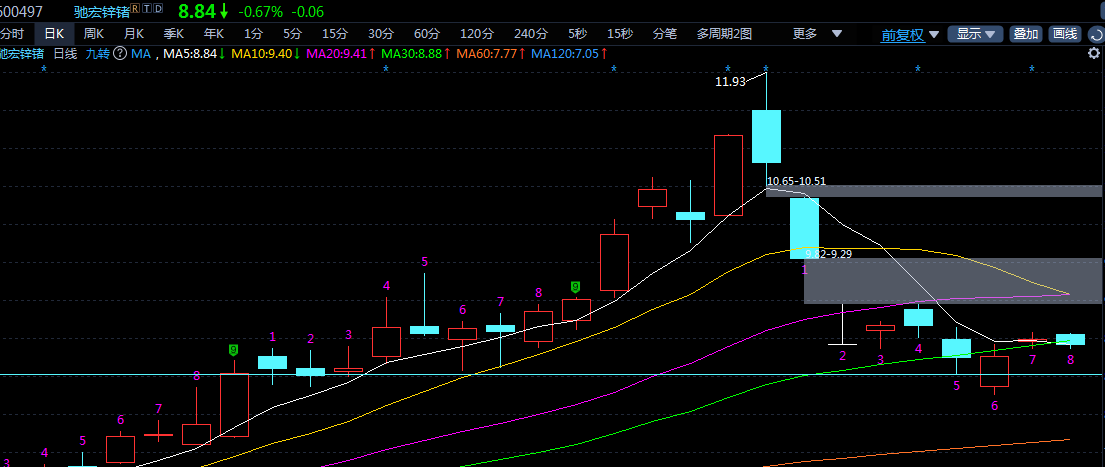Click the leftmost blue star event marker
The image size is (1105, 467).
44,69
